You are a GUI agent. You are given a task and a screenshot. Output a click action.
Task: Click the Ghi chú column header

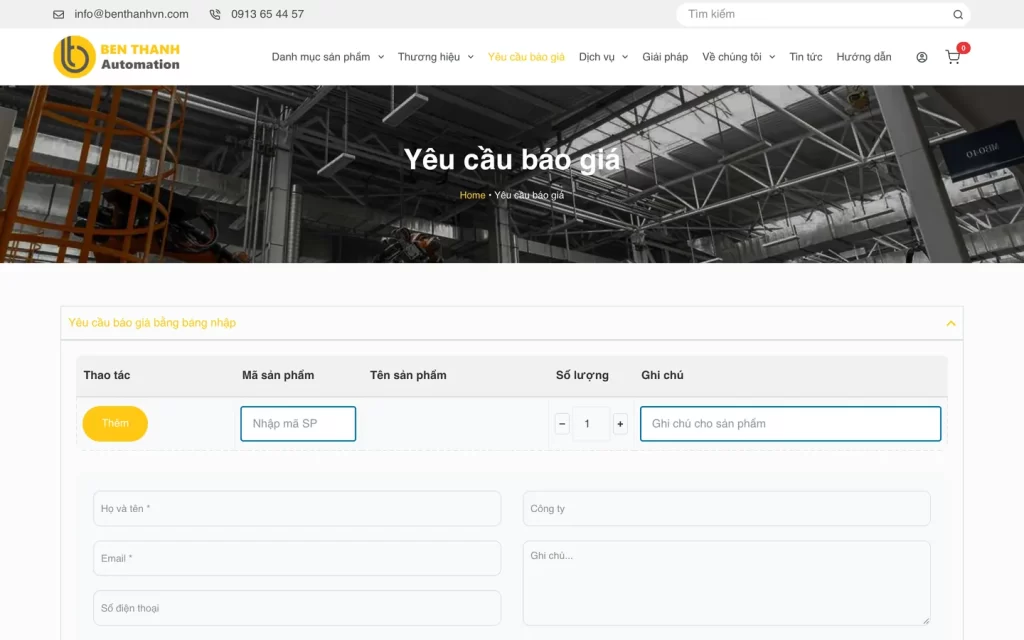tap(662, 376)
